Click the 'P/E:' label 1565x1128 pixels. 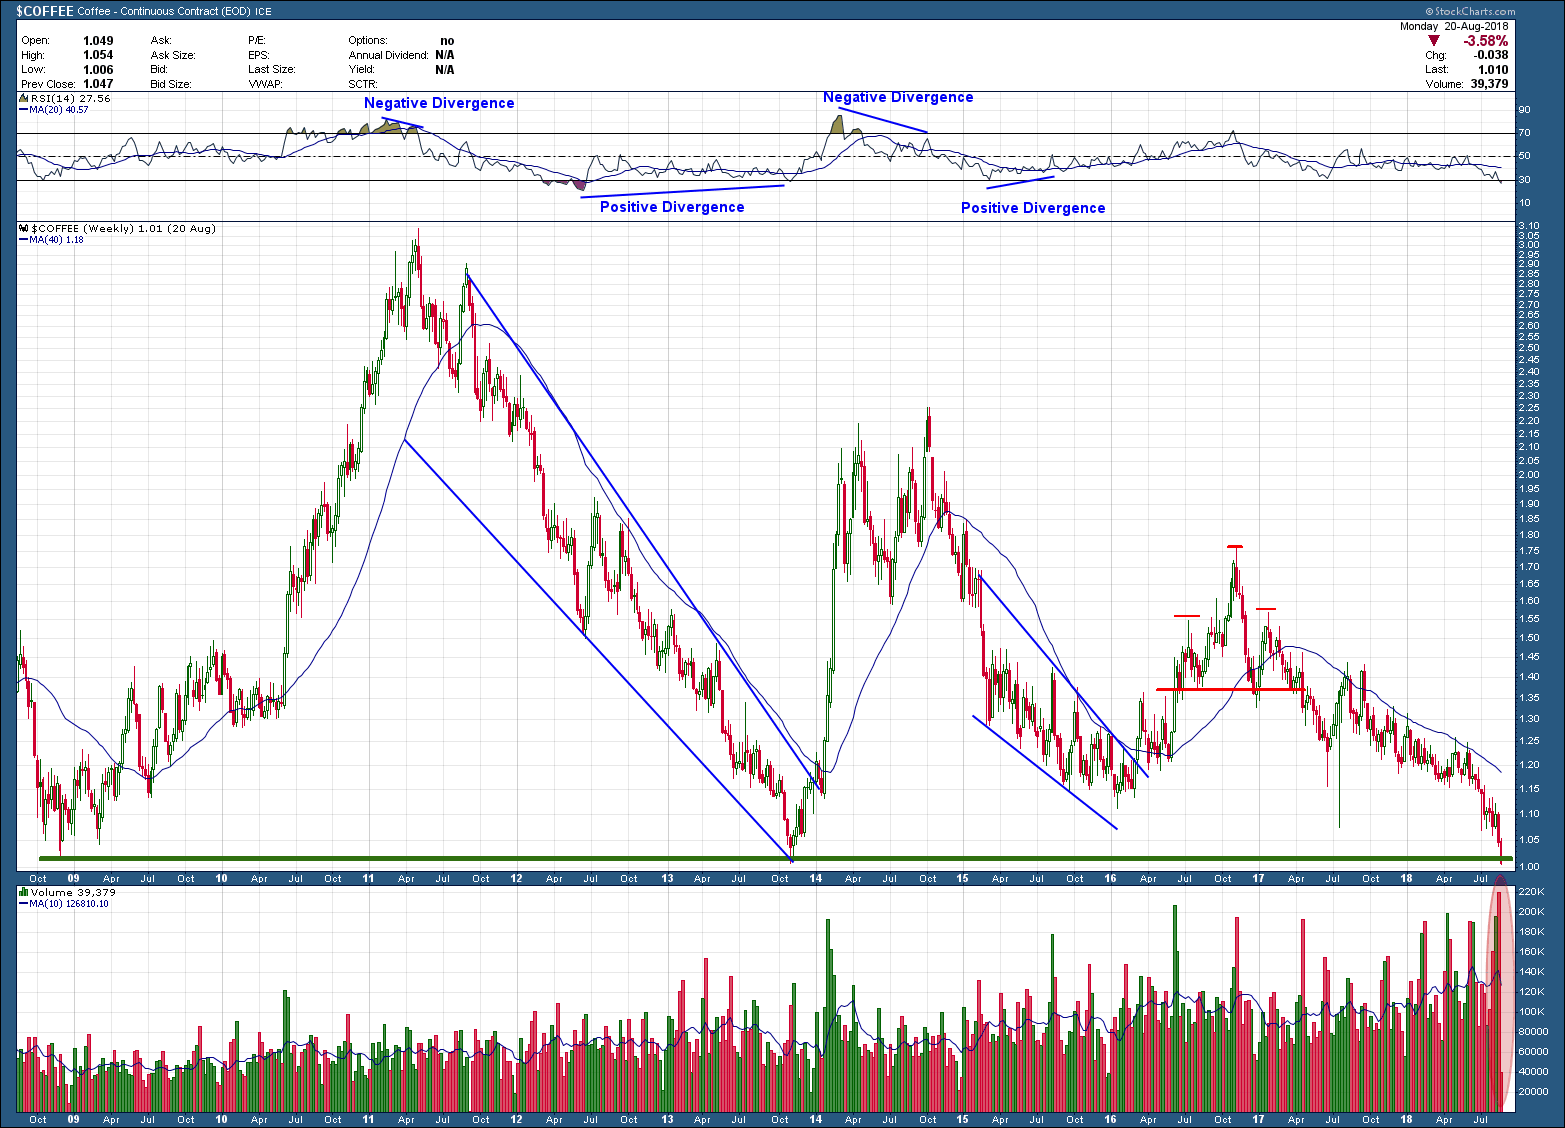coord(257,41)
